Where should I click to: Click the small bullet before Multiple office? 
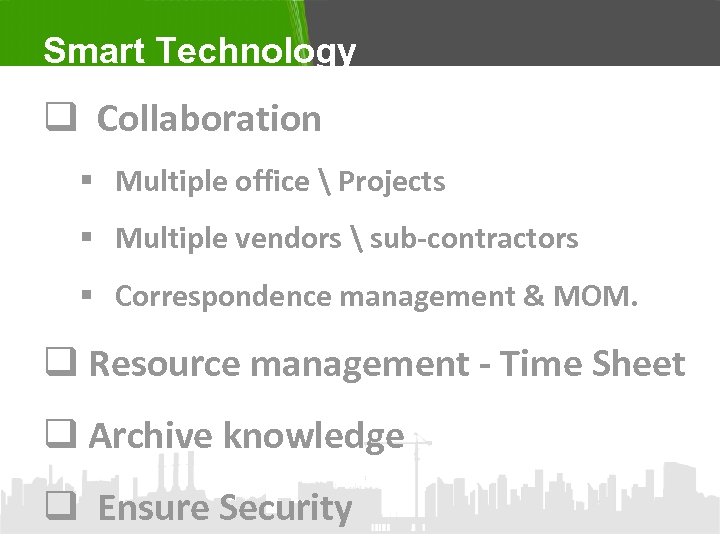coord(89,182)
